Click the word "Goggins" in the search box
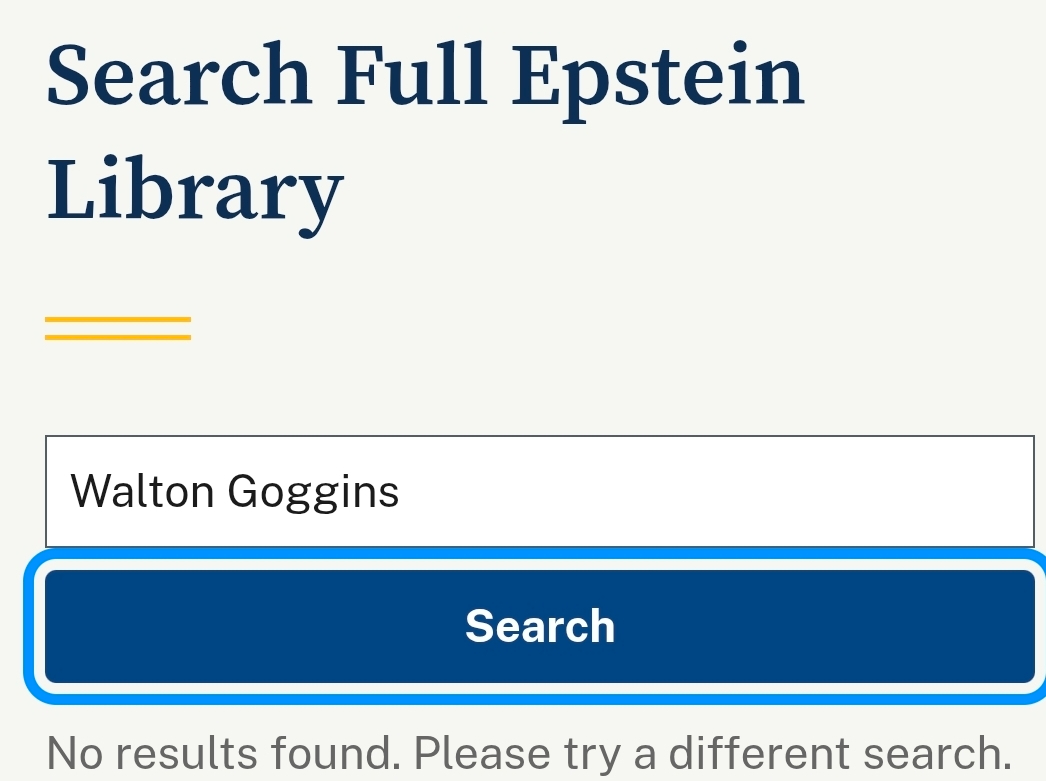The image size is (1046, 781). 313,491
